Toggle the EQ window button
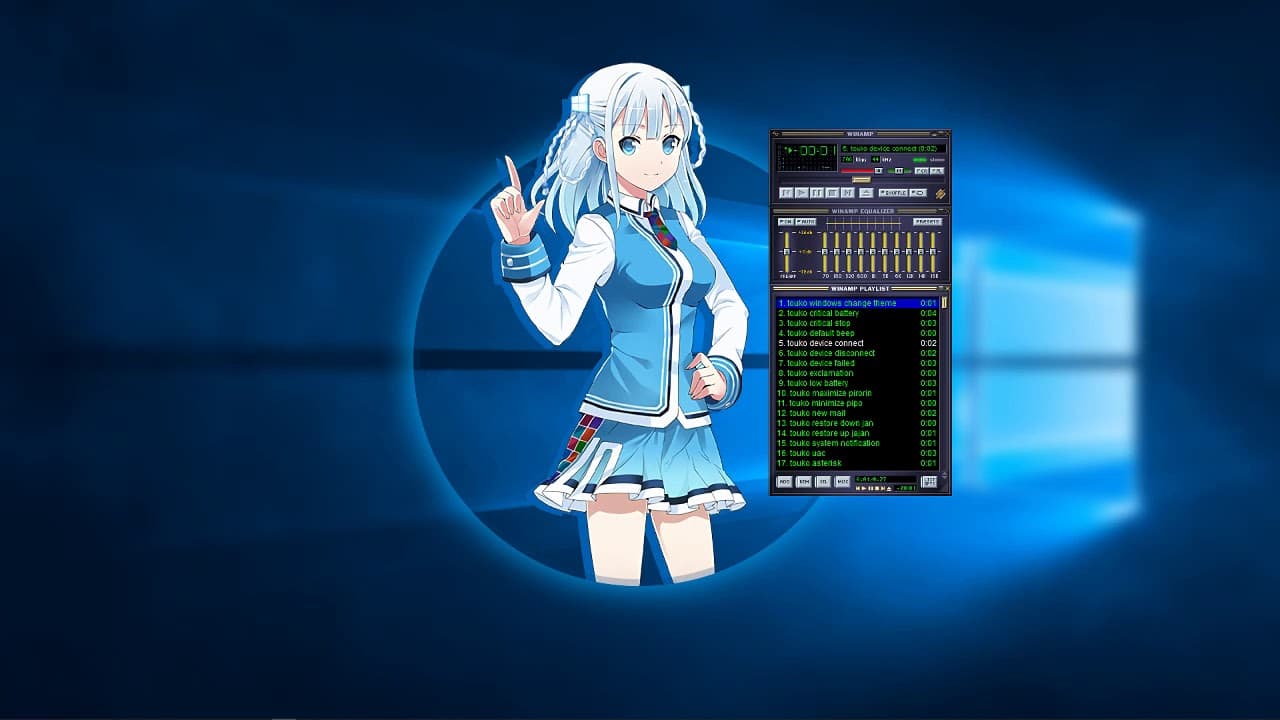This screenshot has width=1280, height=720. (922, 171)
